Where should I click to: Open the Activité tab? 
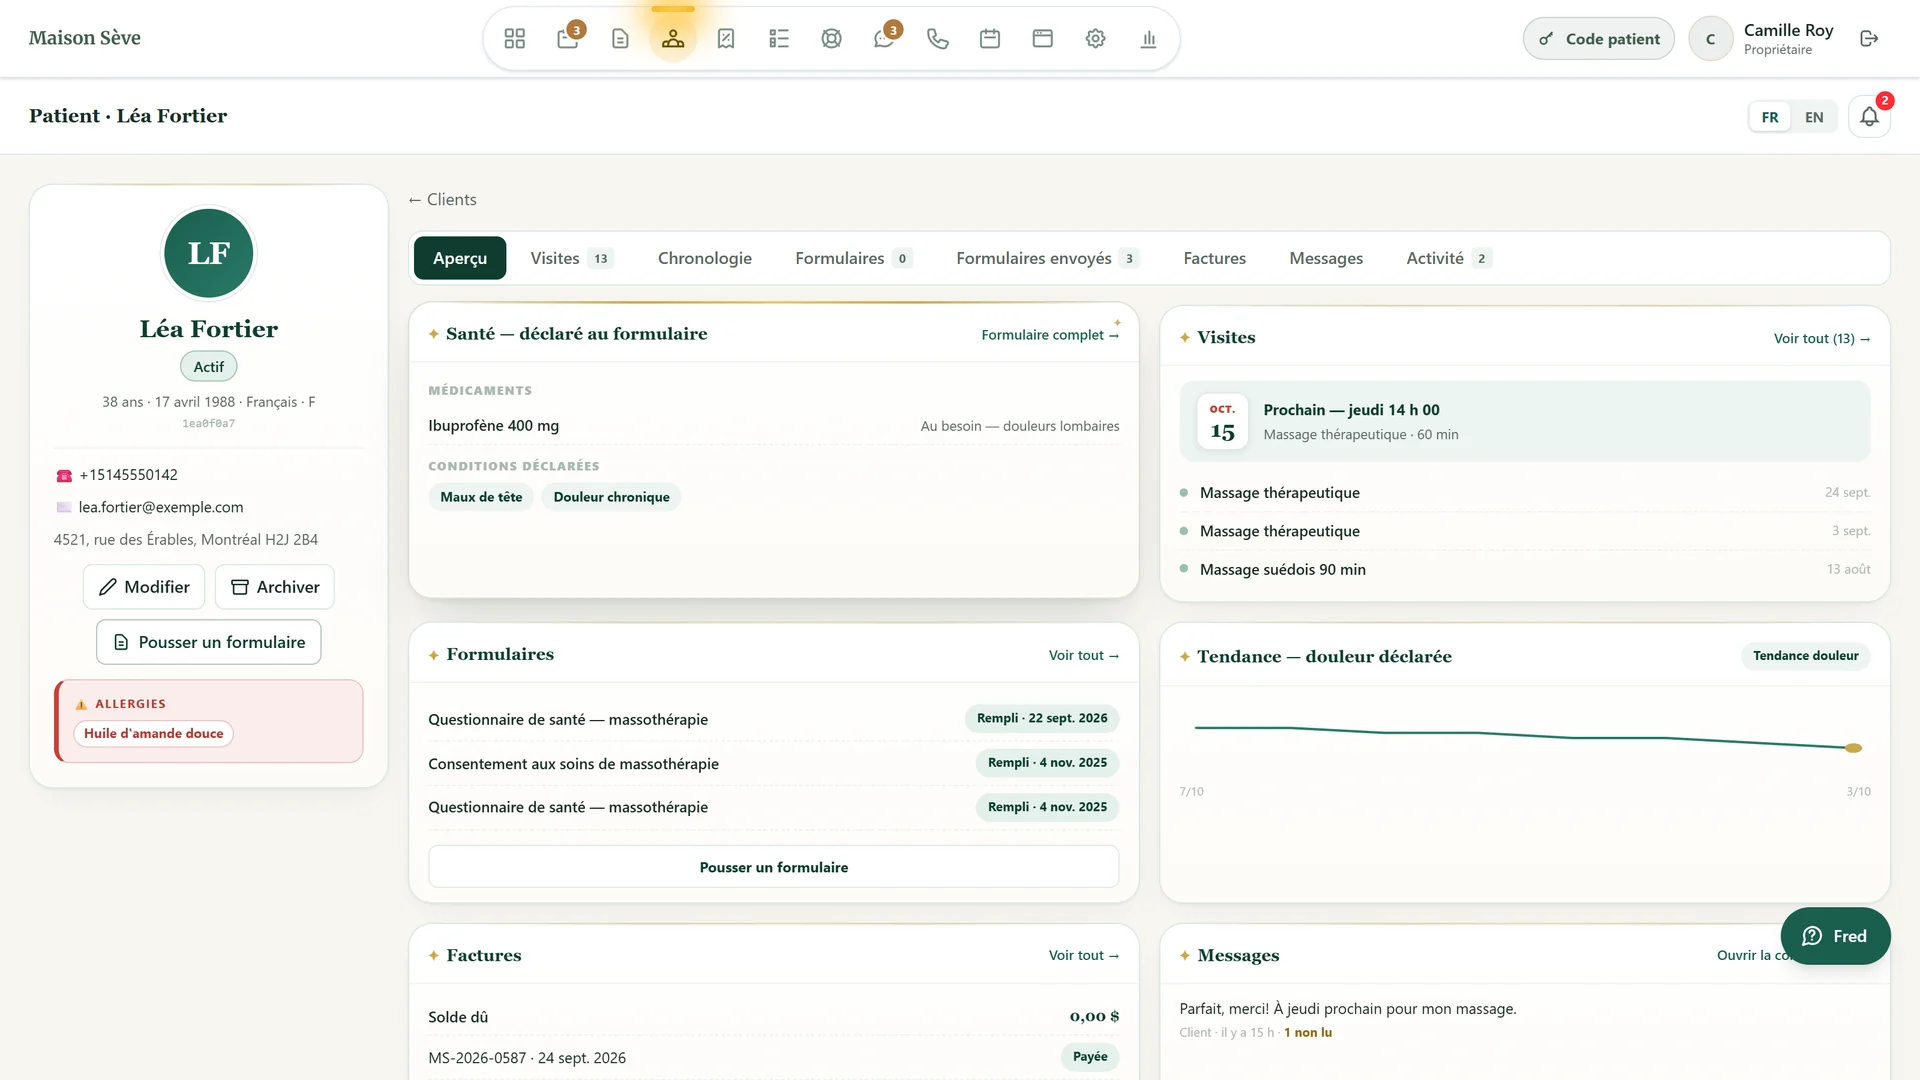pos(1448,258)
